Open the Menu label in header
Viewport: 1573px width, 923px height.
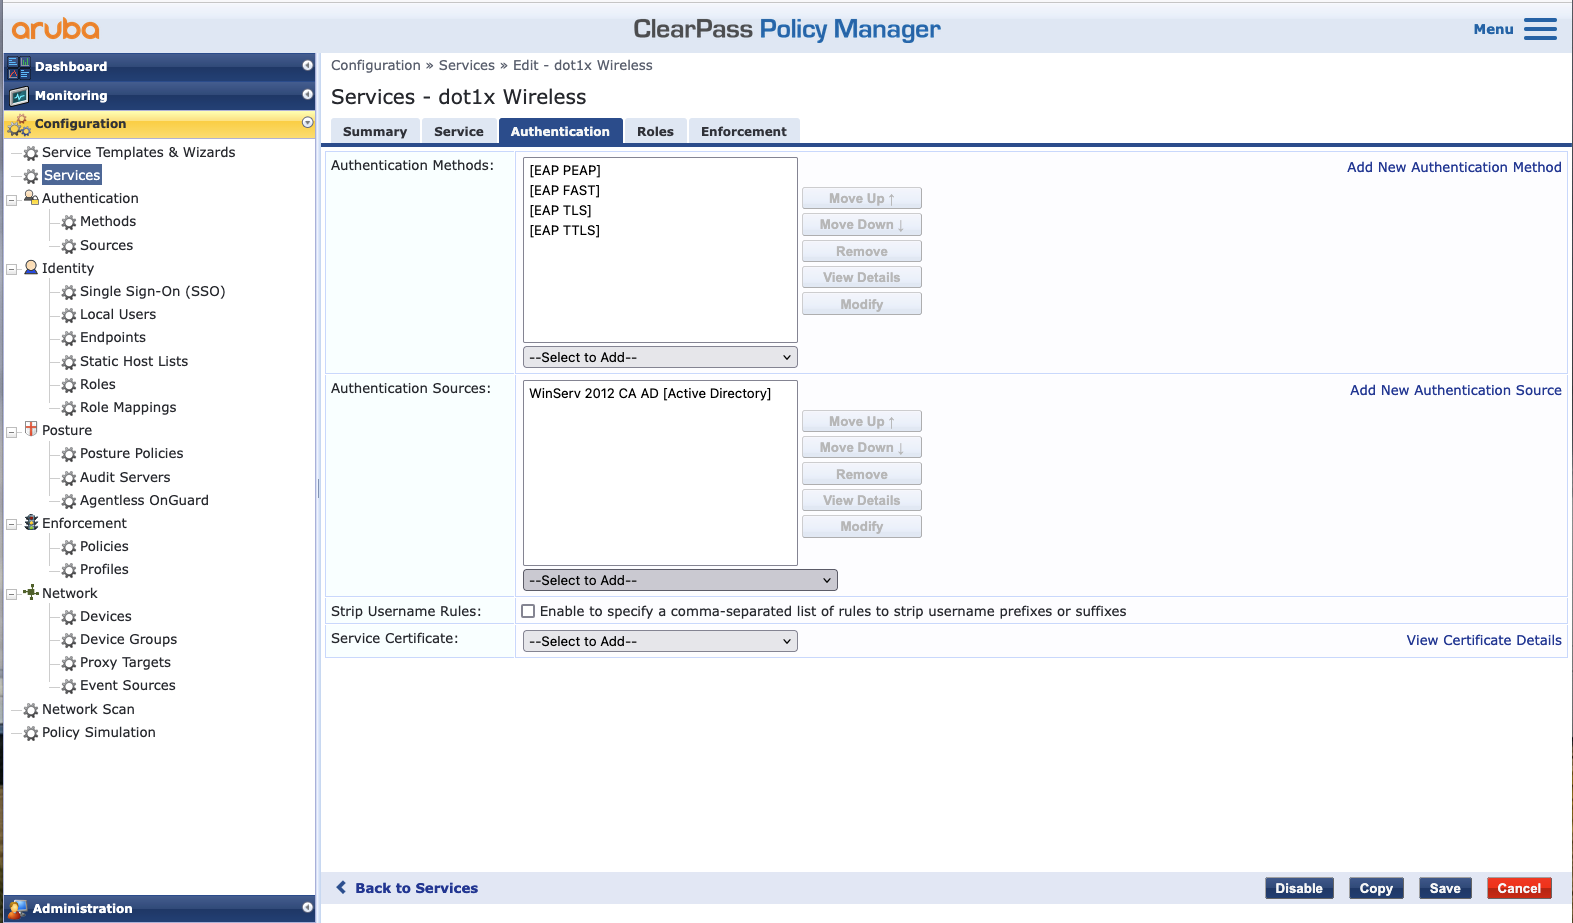click(1493, 29)
